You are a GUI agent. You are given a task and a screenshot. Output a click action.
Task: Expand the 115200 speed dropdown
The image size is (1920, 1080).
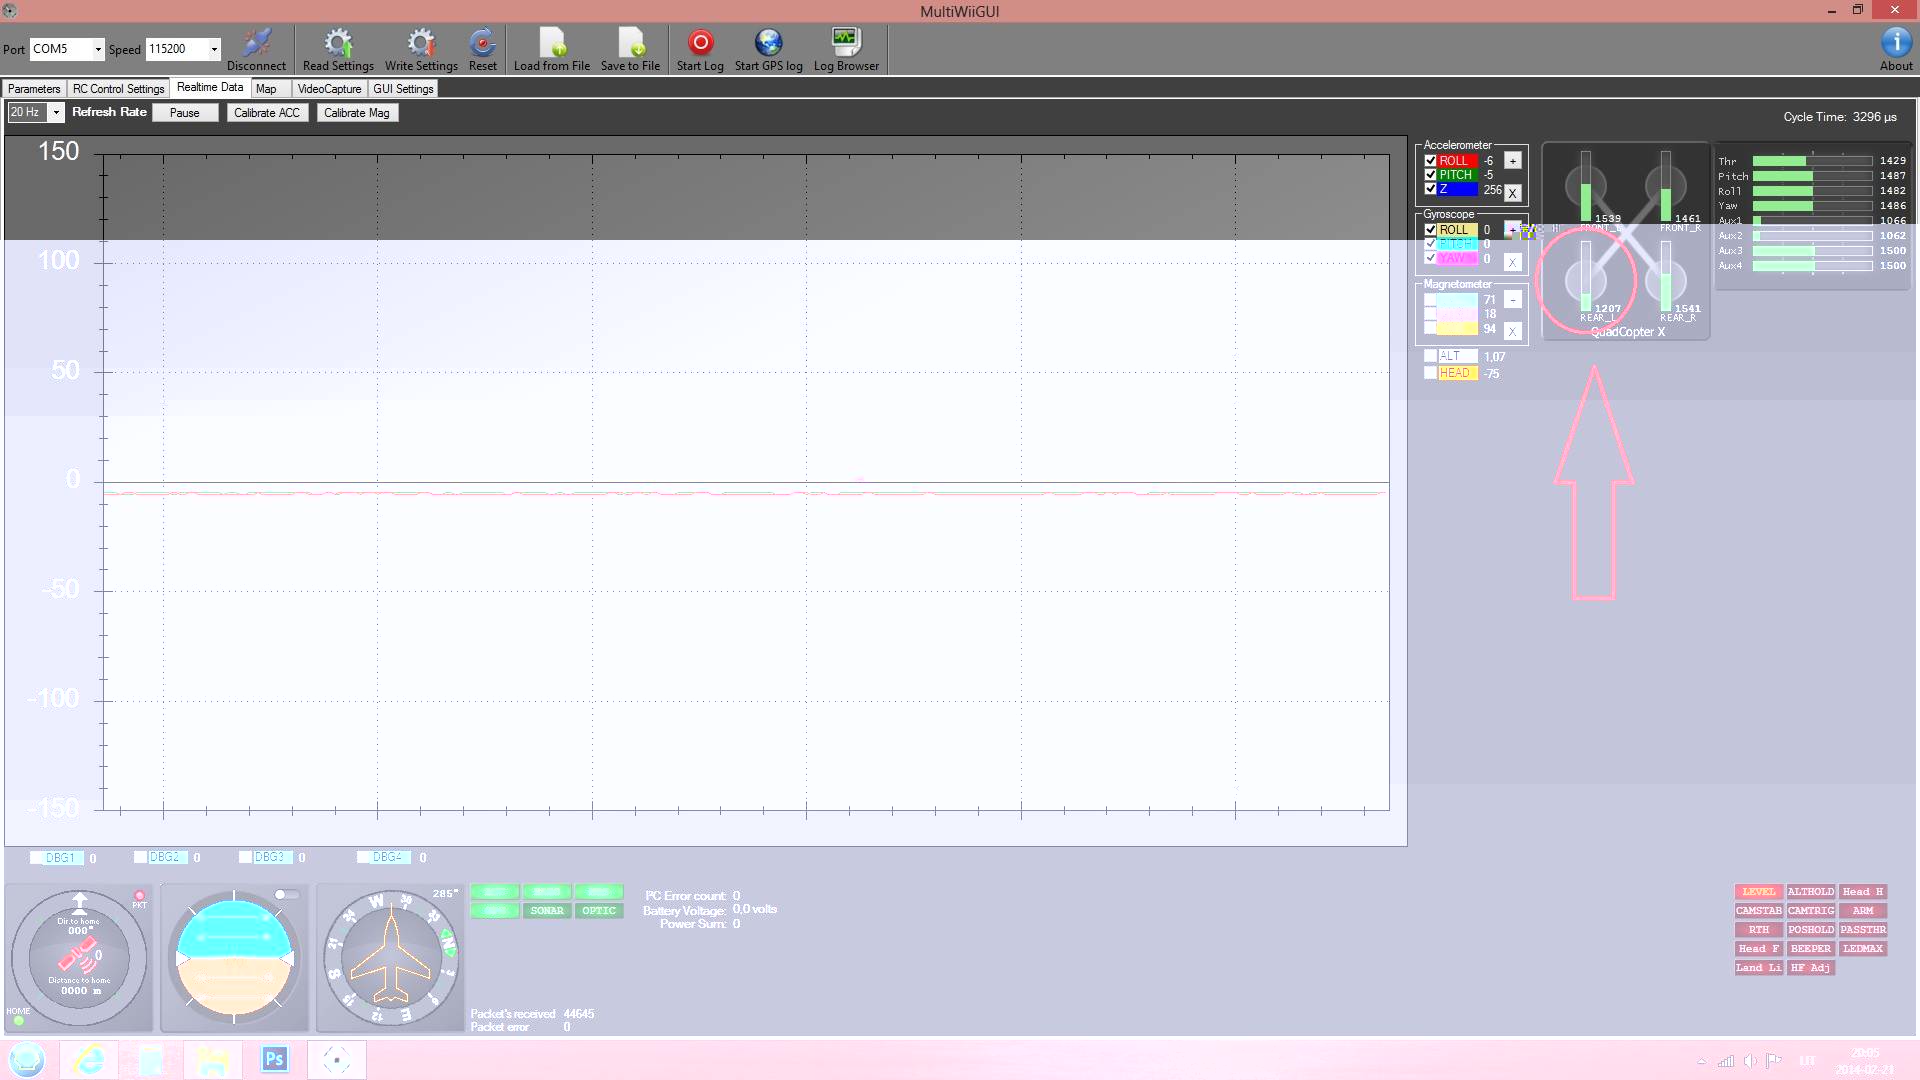214,49
